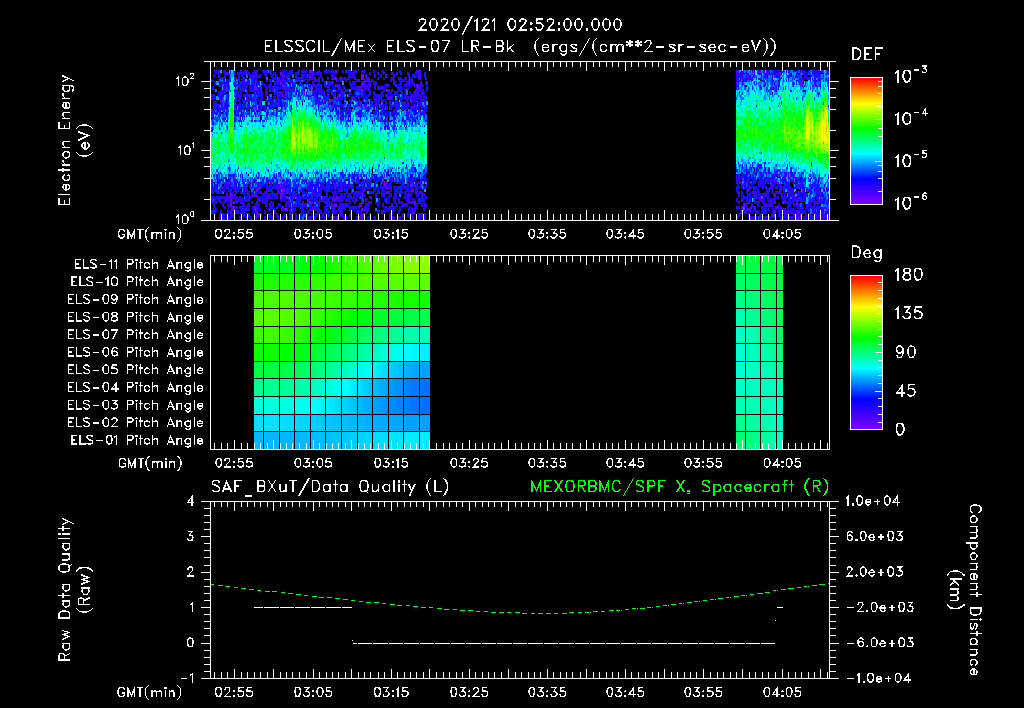Click 03:45 label under the spectrogram panel

point(625,234)
